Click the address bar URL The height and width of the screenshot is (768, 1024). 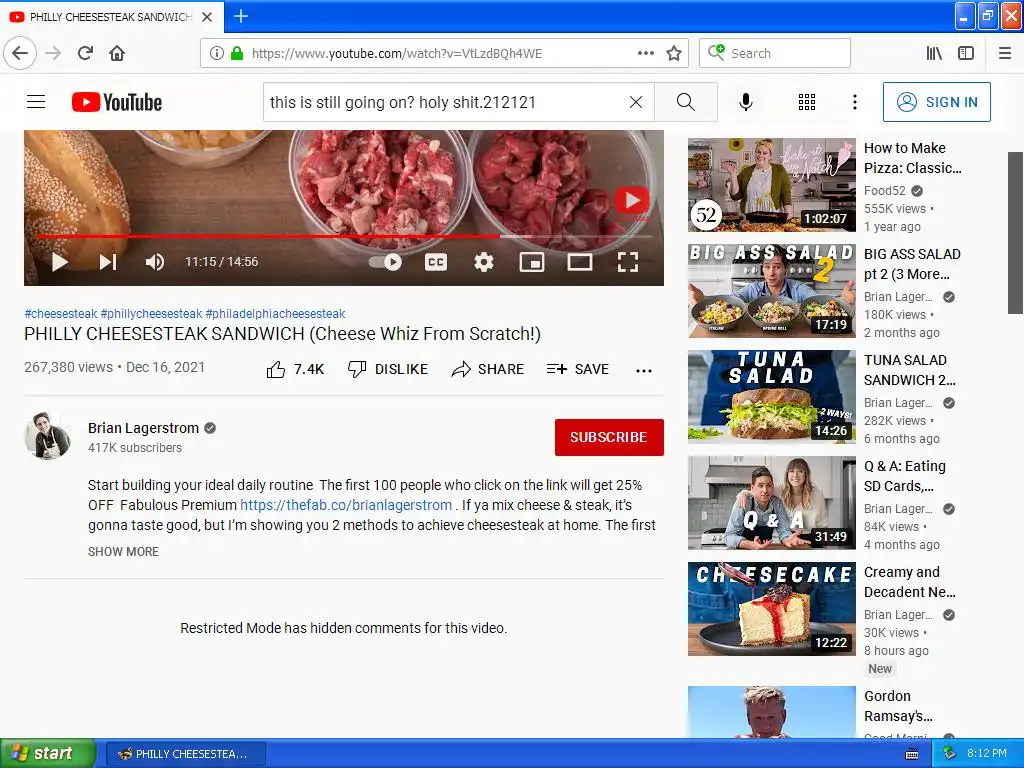pyautogui.click(x=397, y=54)
